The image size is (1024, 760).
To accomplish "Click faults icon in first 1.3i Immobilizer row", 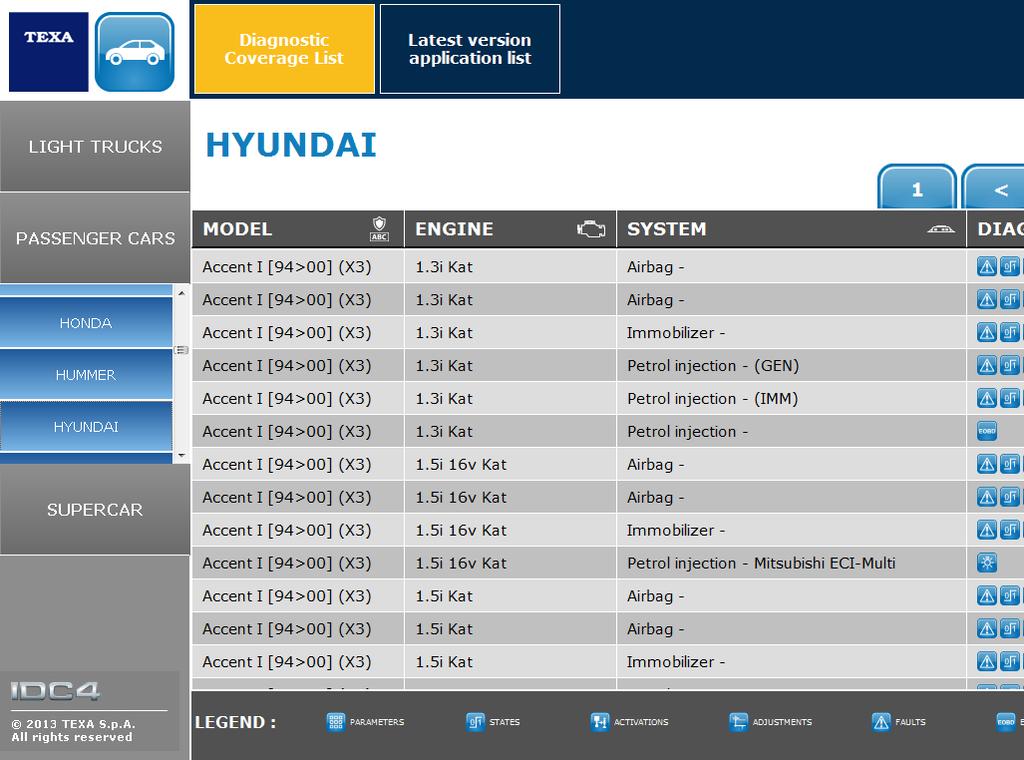I will click(986, 332).
